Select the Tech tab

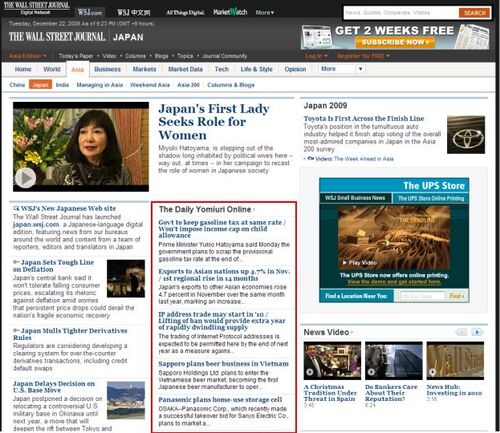[x=222, y=69]
